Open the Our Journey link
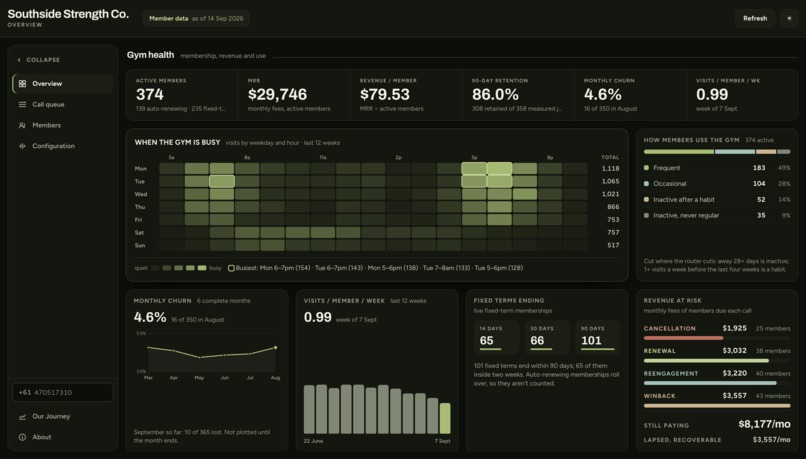Image resolution: width=806 pixels, height=459 pixels. click(63, 417)
